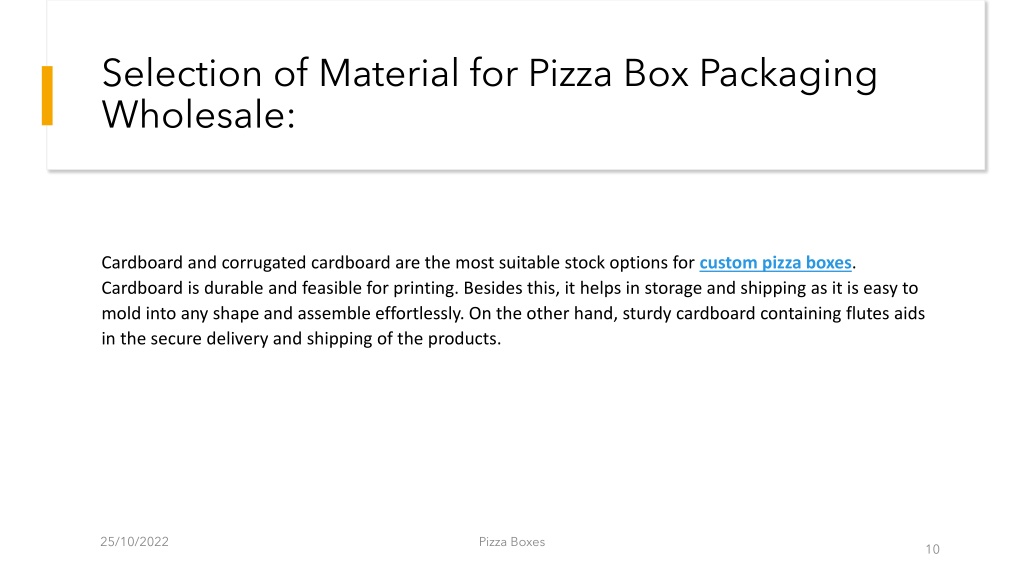Click the word durable in body text
Image resolution: width=1024 pixels, height=576 pixels.
click(233, 288)
